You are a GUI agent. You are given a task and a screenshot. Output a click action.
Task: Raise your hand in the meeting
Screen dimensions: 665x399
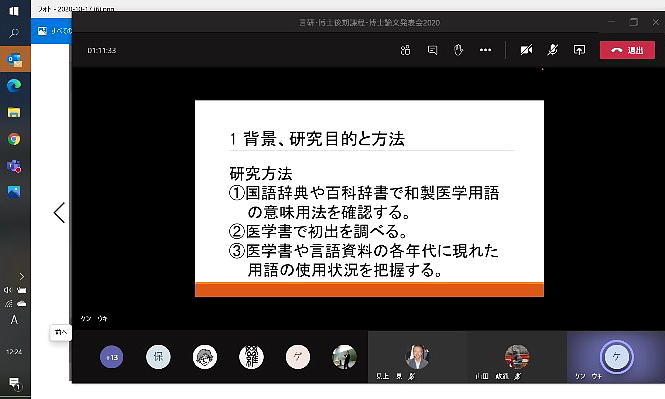tap(458, 50)
